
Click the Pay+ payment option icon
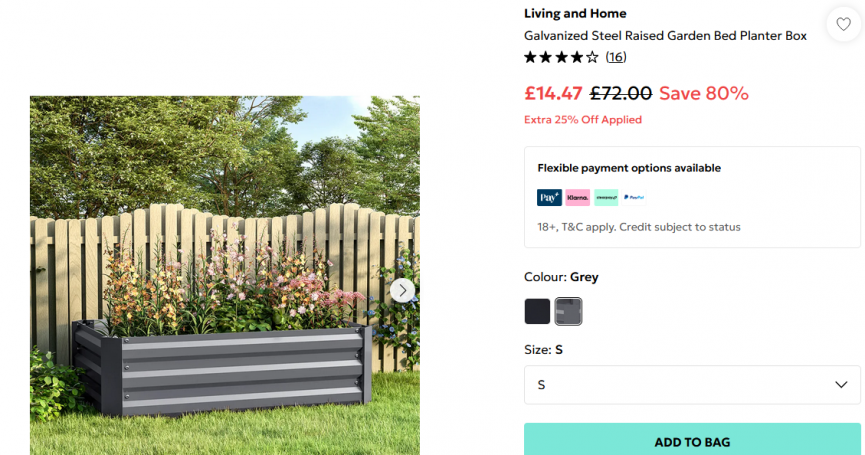pos(549,197)
